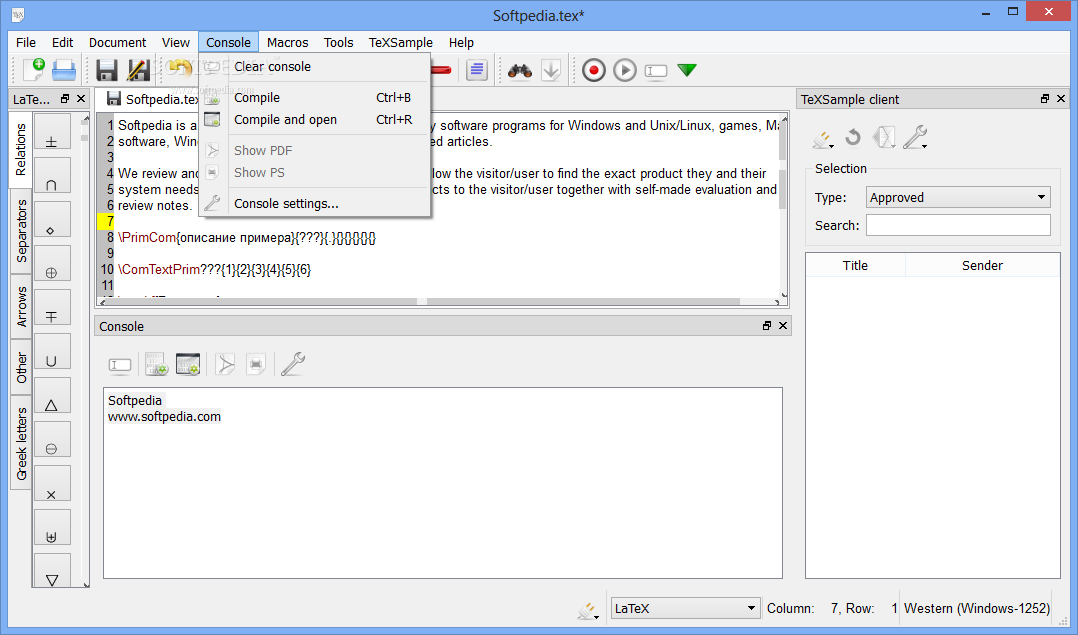Click the text-field icon next to play button
Screen dimensions: 1078x635
(656, 71)
